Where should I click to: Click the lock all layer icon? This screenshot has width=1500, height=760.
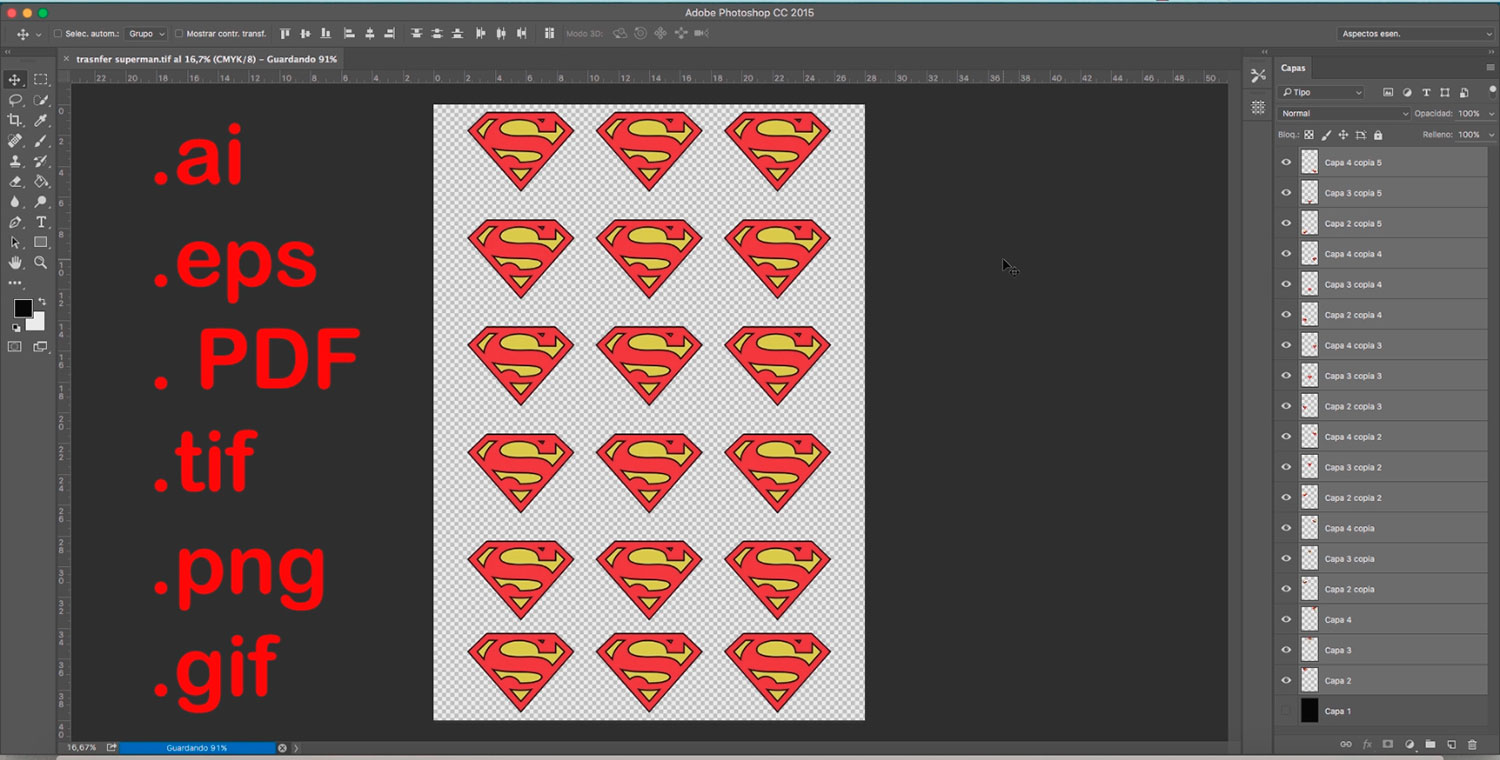pos(1378,135)
